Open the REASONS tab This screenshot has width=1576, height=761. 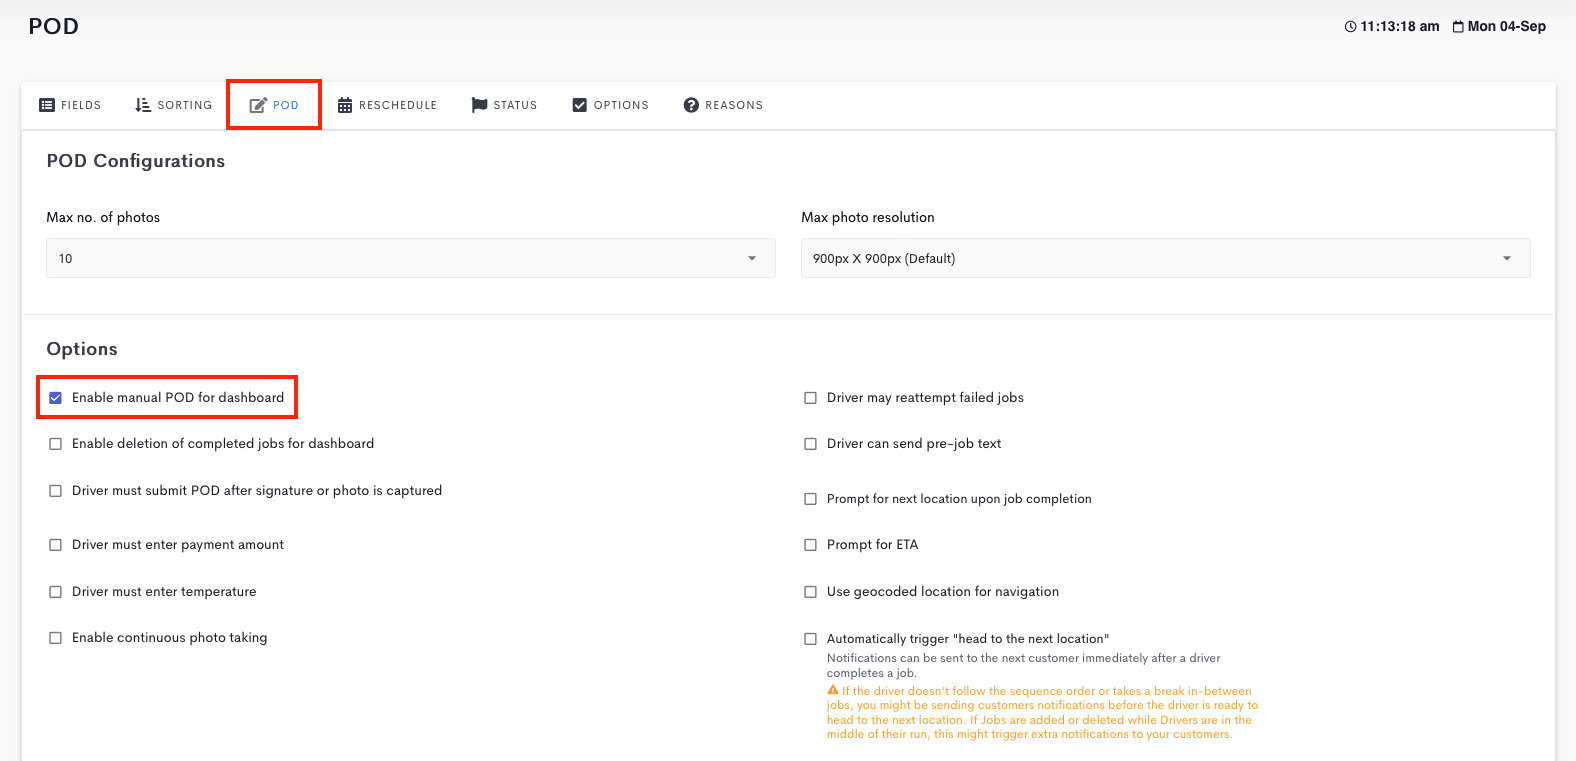pyautogui.click(x=723, y=105)
